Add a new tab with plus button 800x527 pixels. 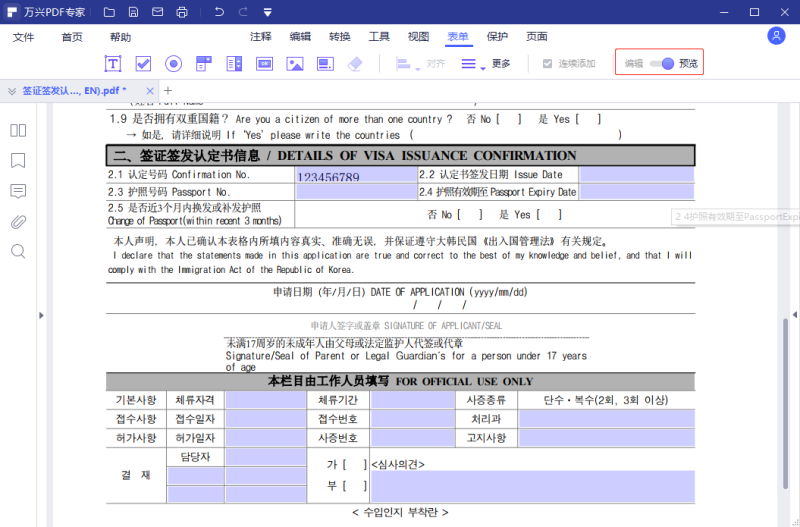(168, 91)
